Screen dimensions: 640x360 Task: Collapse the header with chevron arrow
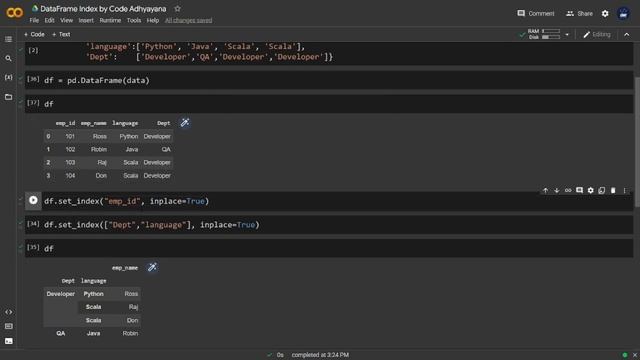point(627,35)
